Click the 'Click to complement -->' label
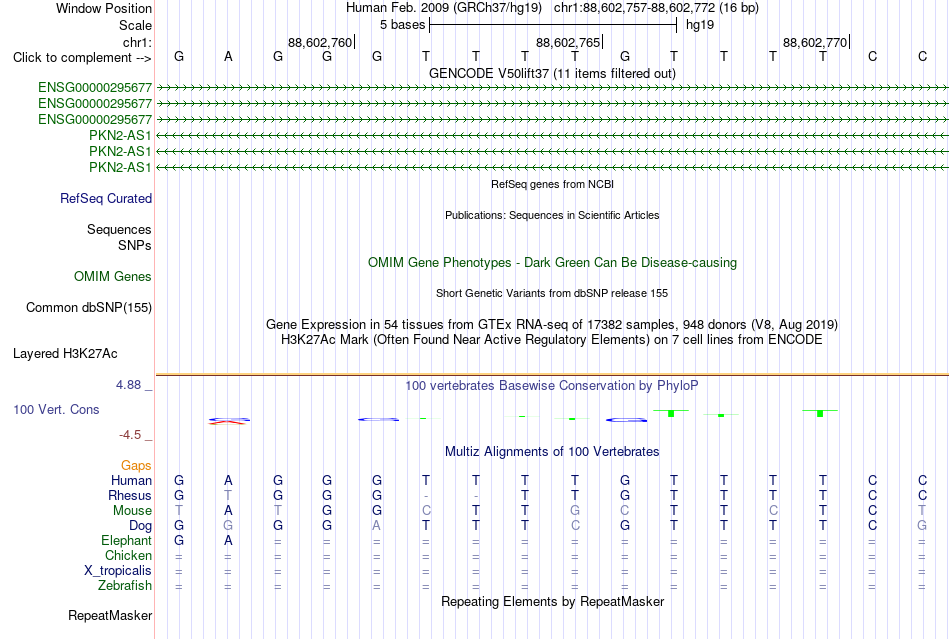The height and width of the screenshot is (639, 950). click(x=82, y=58)
